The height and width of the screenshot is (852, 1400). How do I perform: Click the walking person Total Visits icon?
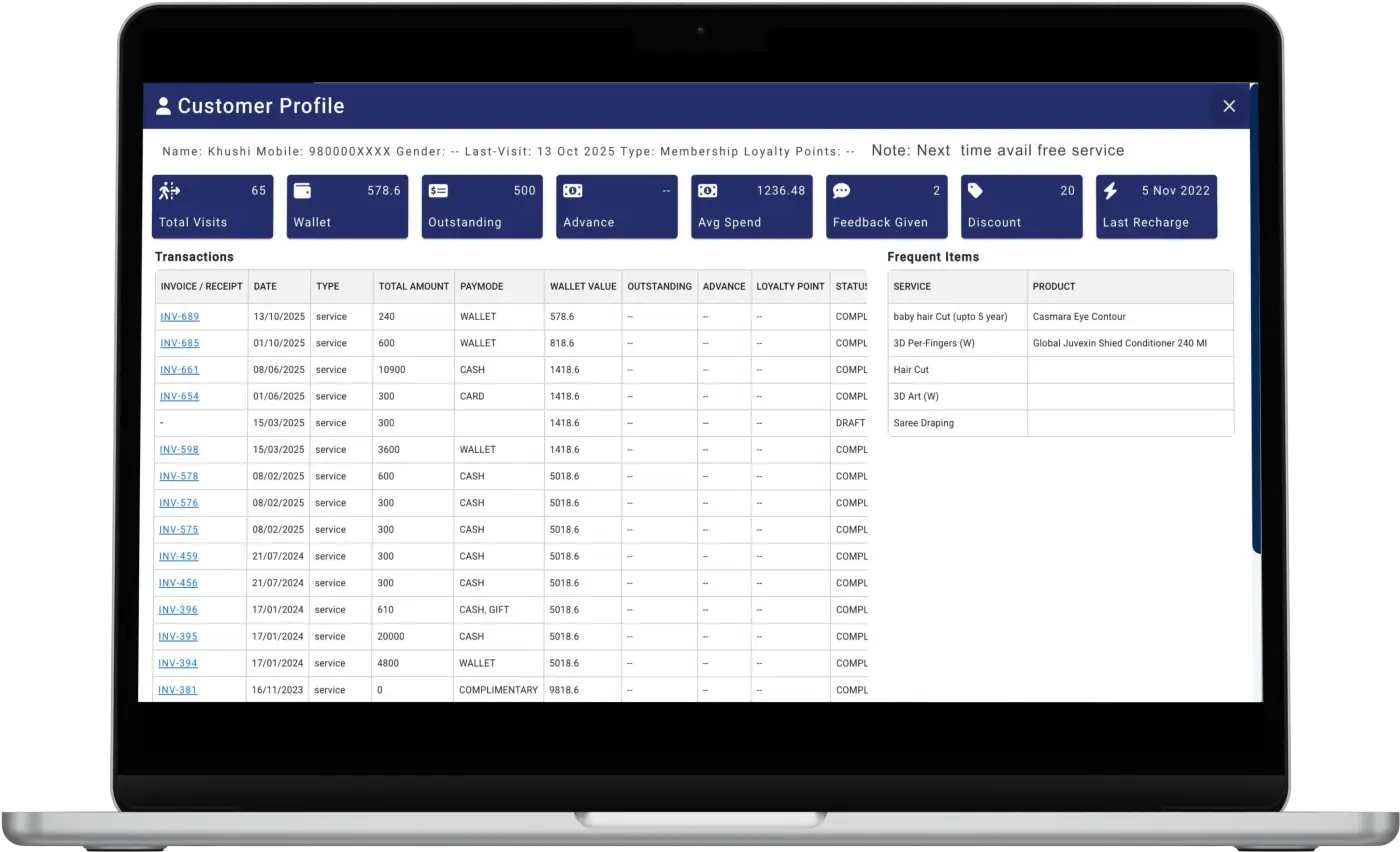pos(170,191)
